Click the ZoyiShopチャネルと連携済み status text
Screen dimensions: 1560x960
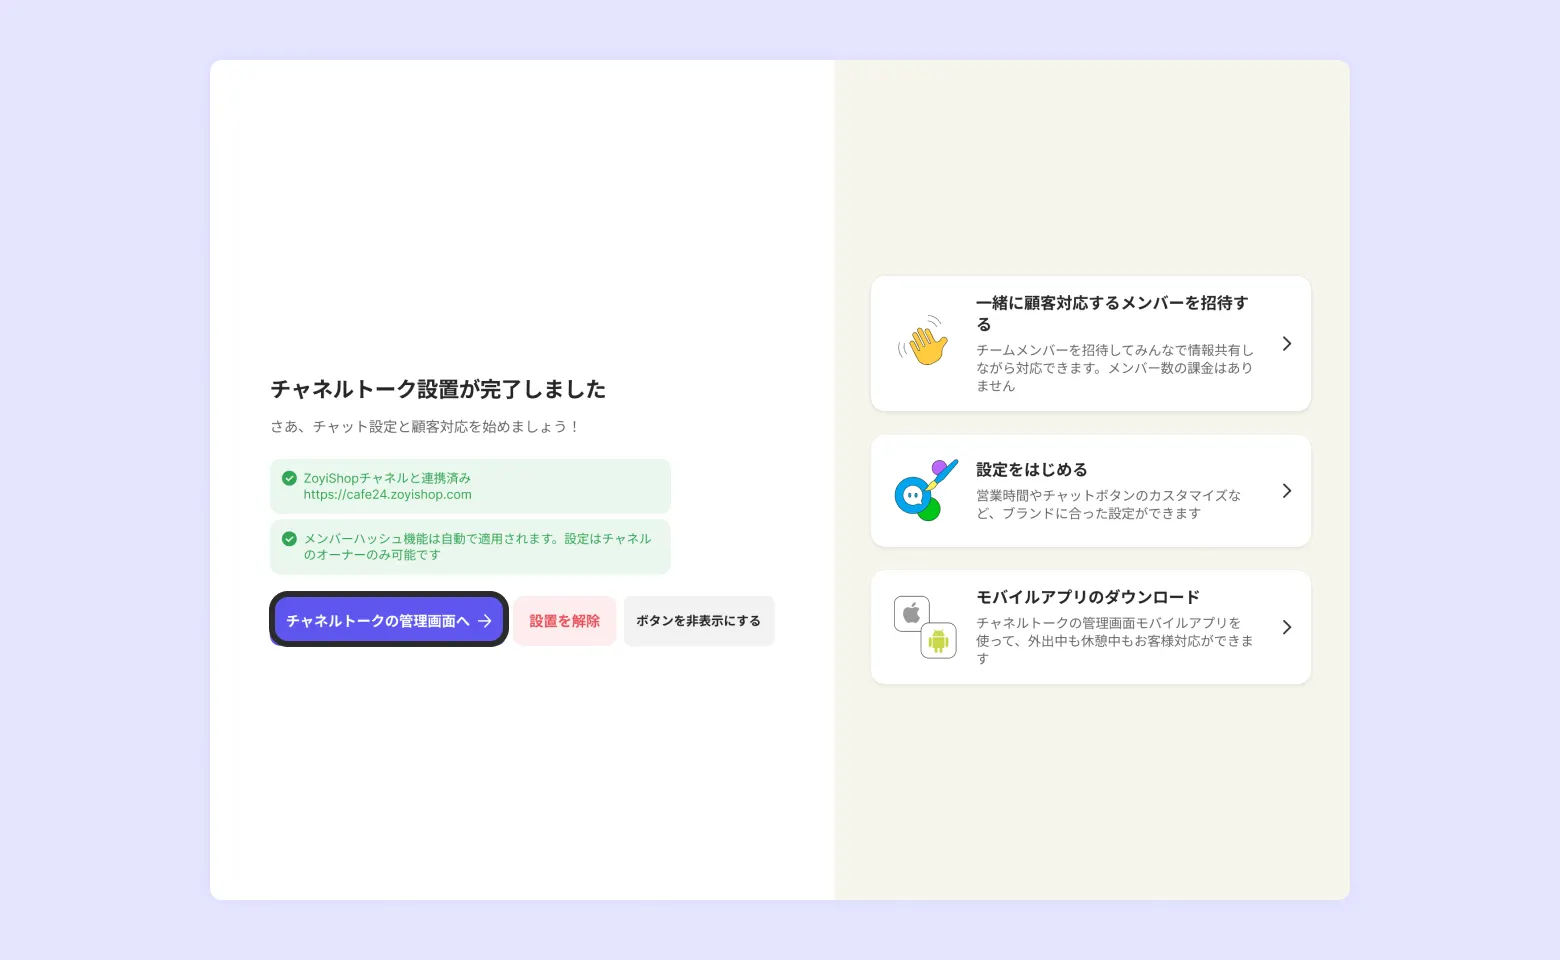[387, 478]
